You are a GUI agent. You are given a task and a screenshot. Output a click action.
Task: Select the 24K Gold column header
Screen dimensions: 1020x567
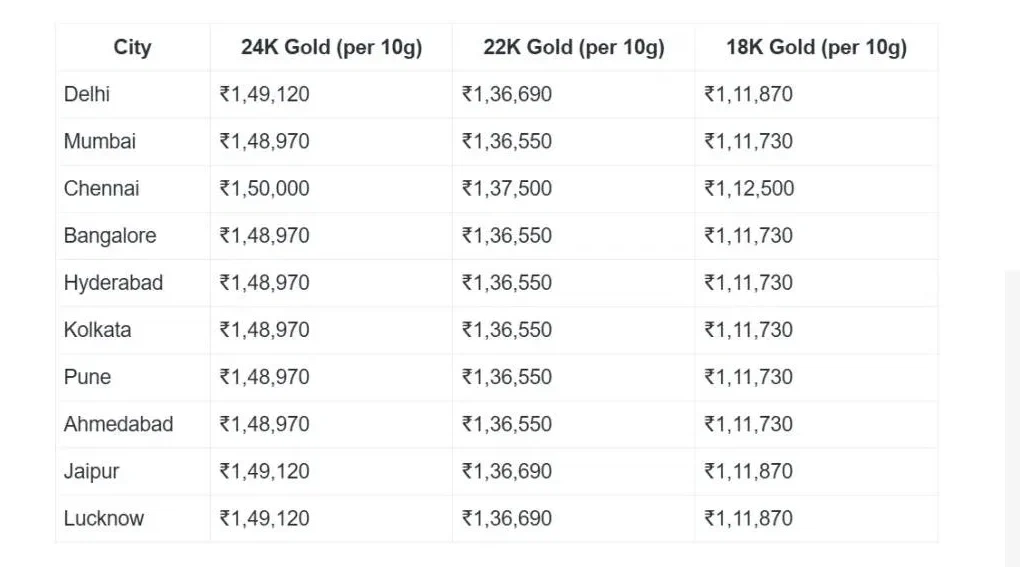pos(331,48)
